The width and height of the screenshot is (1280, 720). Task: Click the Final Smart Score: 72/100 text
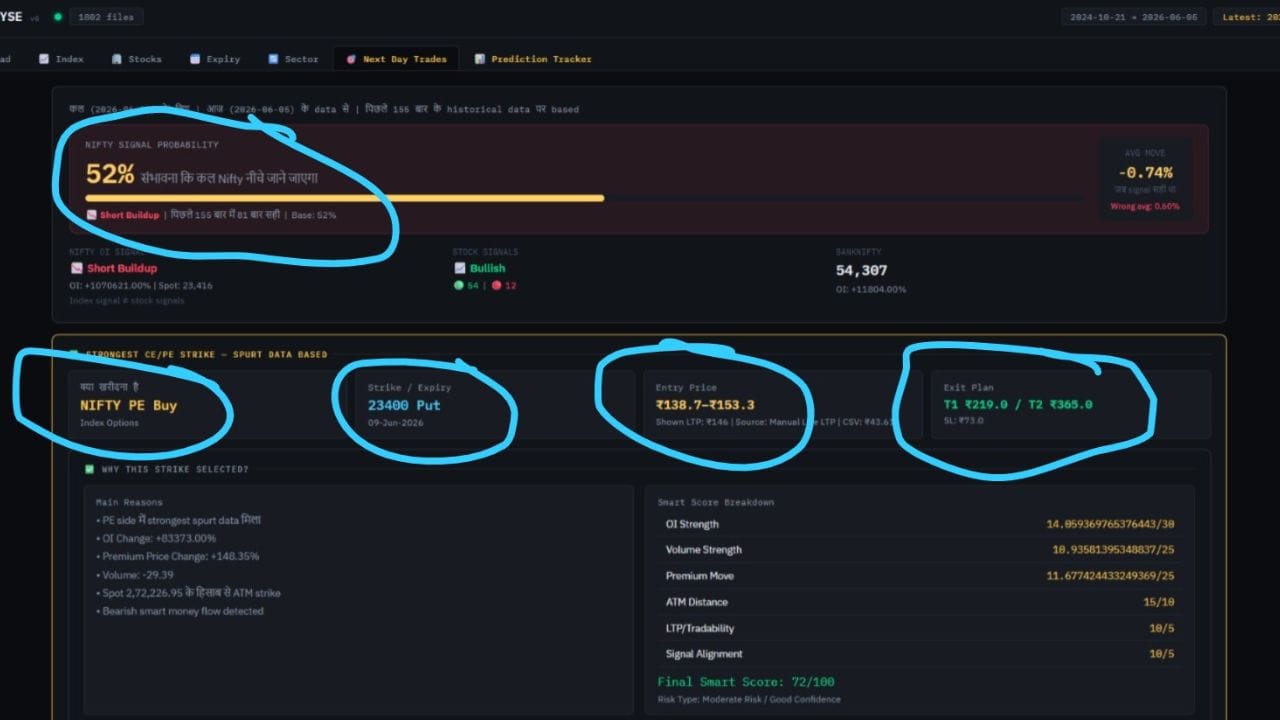click(746, 682)
